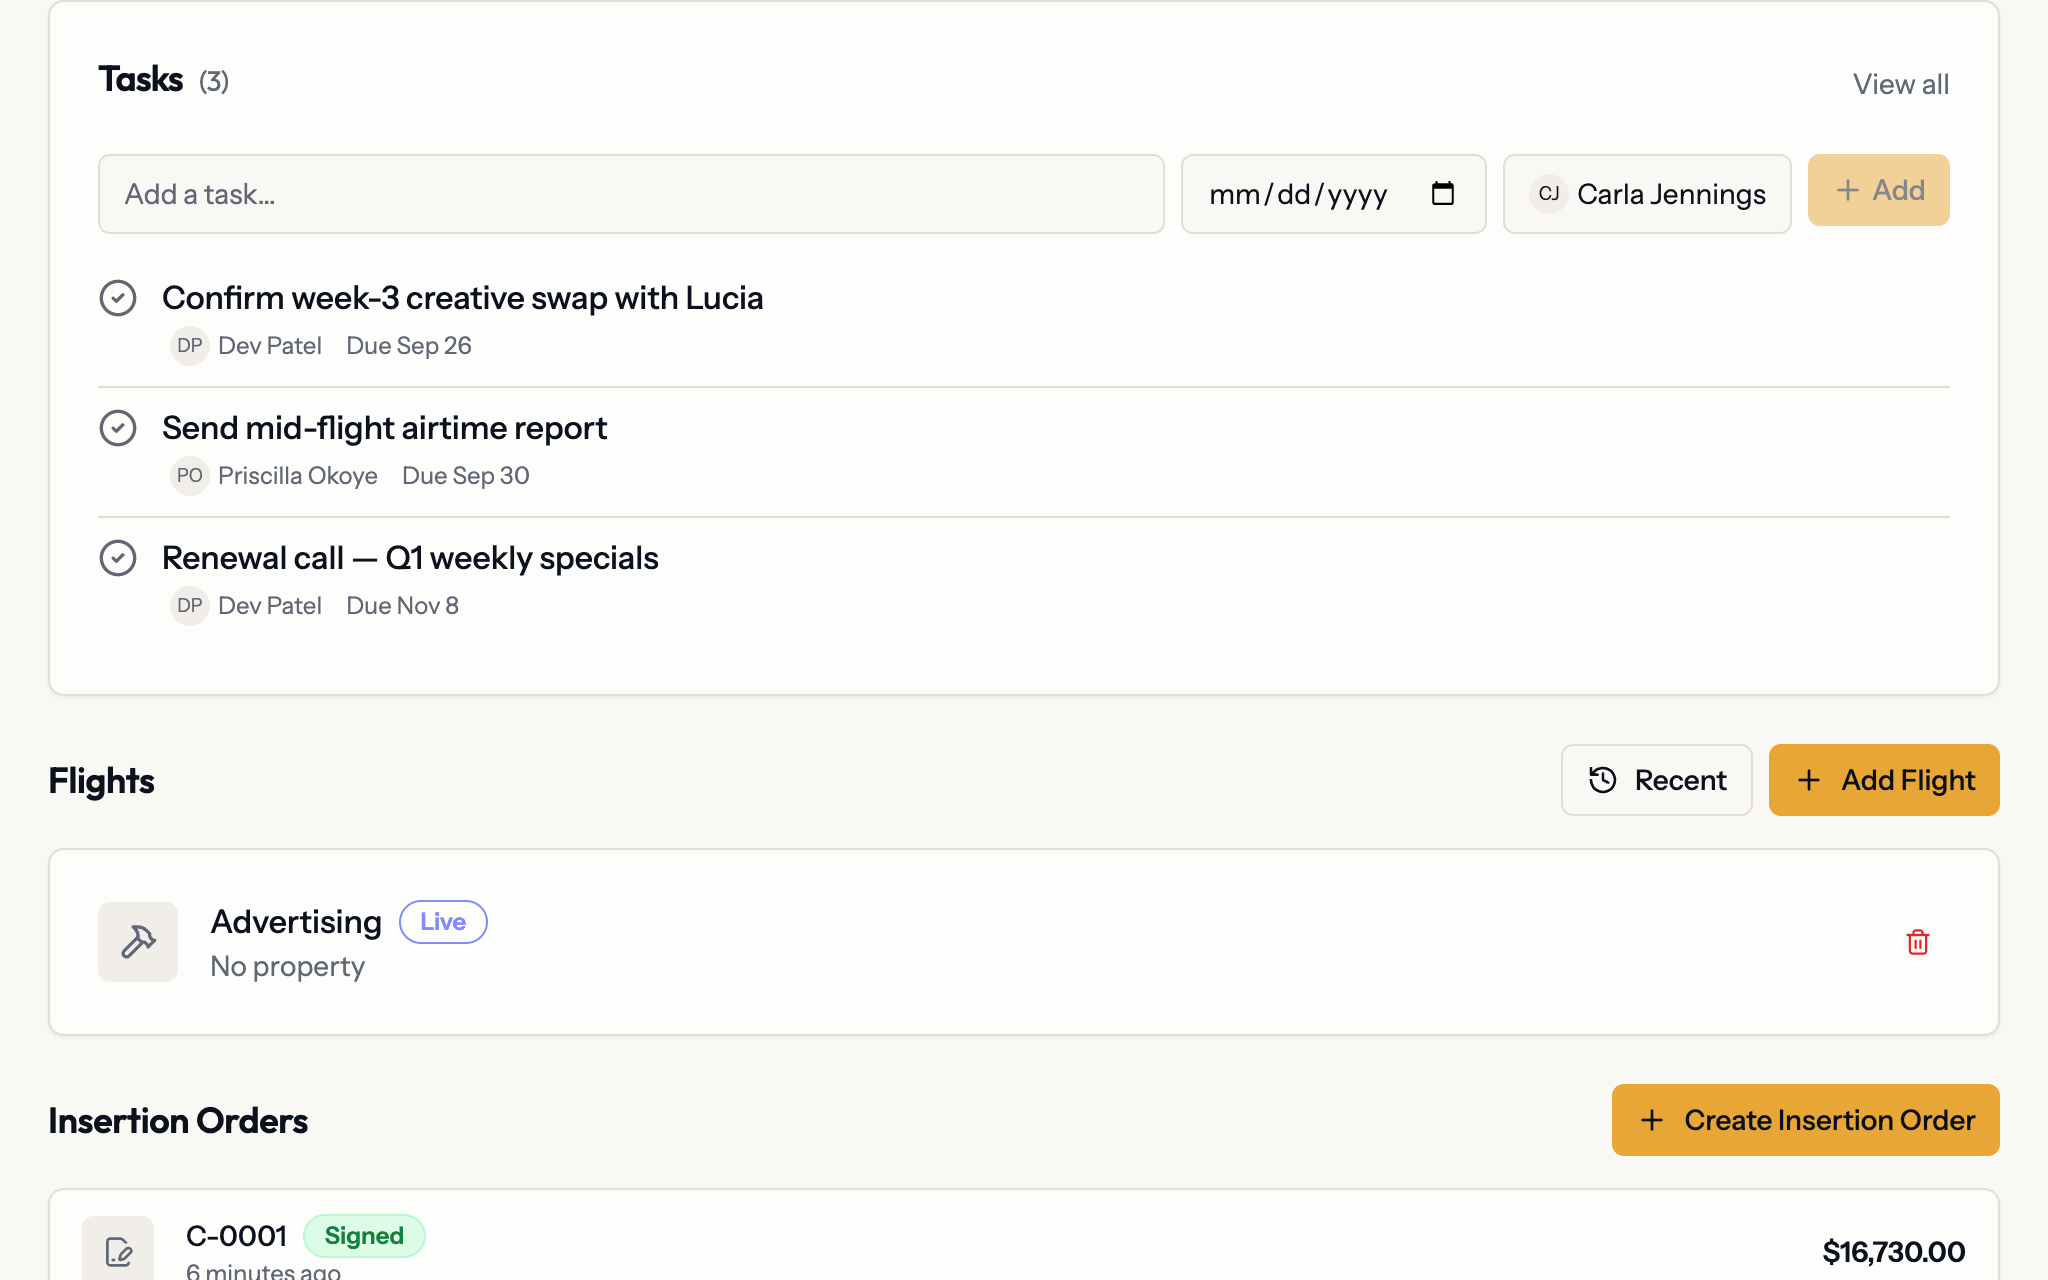Click the 'Due Nov 8' date text
The width and height of the screenshot is (2048, 1280).
pos(402,606)
